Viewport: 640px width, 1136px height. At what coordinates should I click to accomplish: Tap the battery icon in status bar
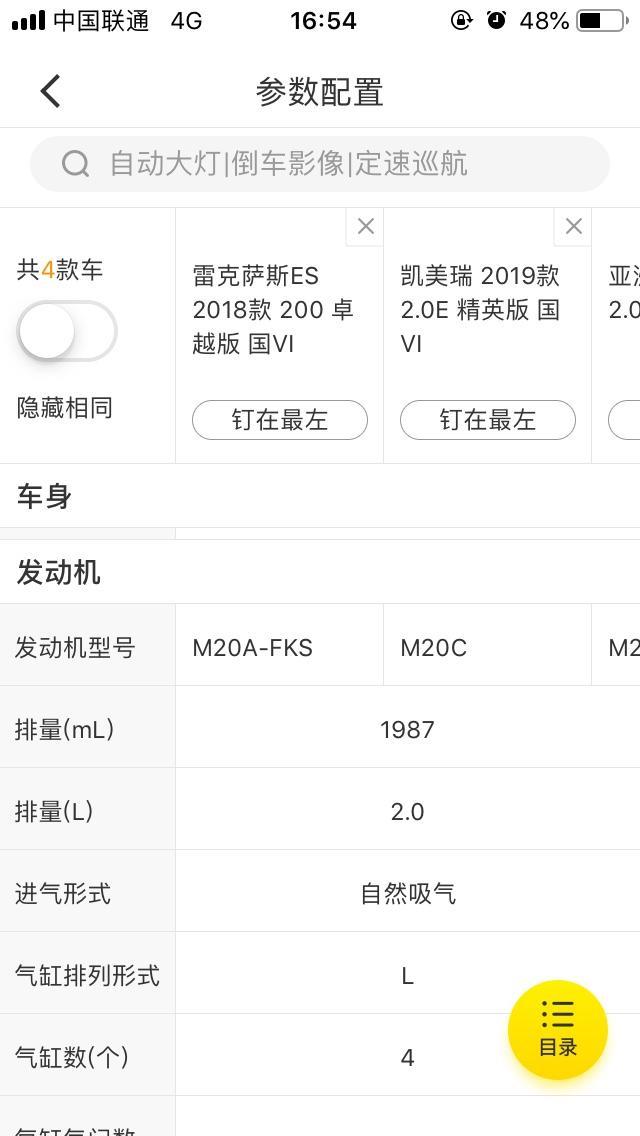(602, 20)
